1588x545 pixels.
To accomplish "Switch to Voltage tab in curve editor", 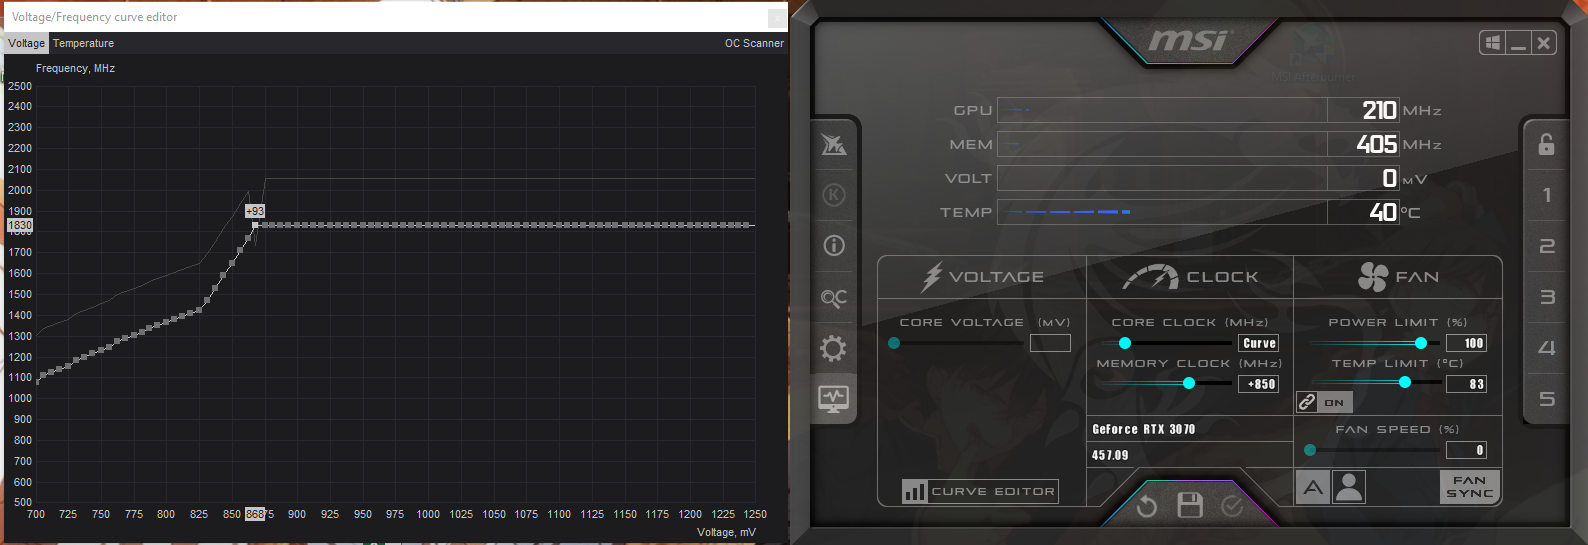I will coord(26,43).
